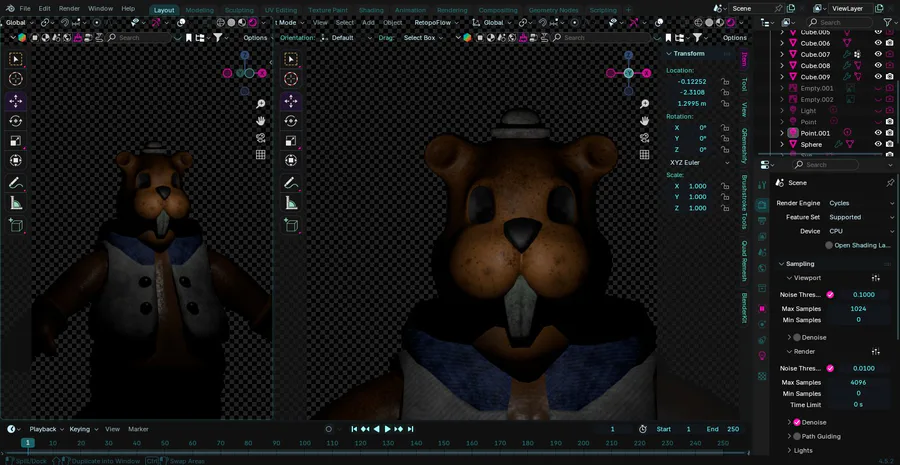Activate the Select Box tool in the left viewport
Screen dimensions: 900x465
click(x=15, y=59)
